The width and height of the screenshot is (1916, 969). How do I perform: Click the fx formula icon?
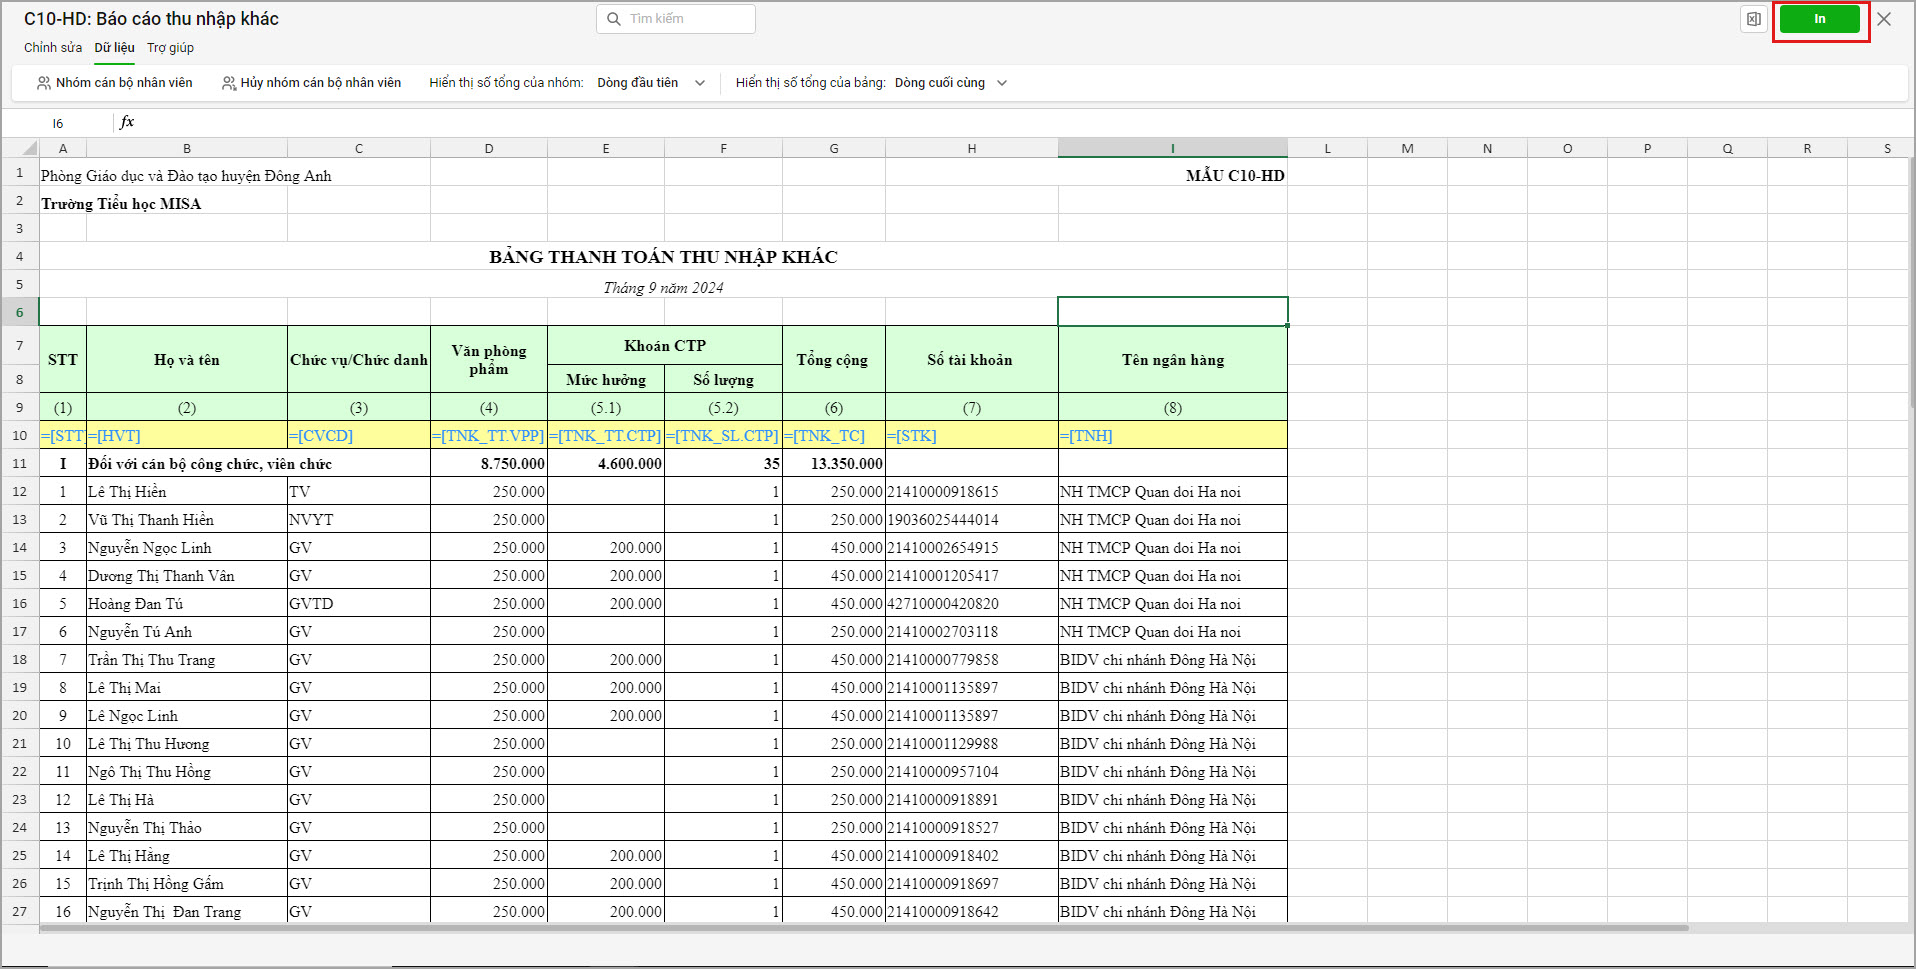(127, 122)
